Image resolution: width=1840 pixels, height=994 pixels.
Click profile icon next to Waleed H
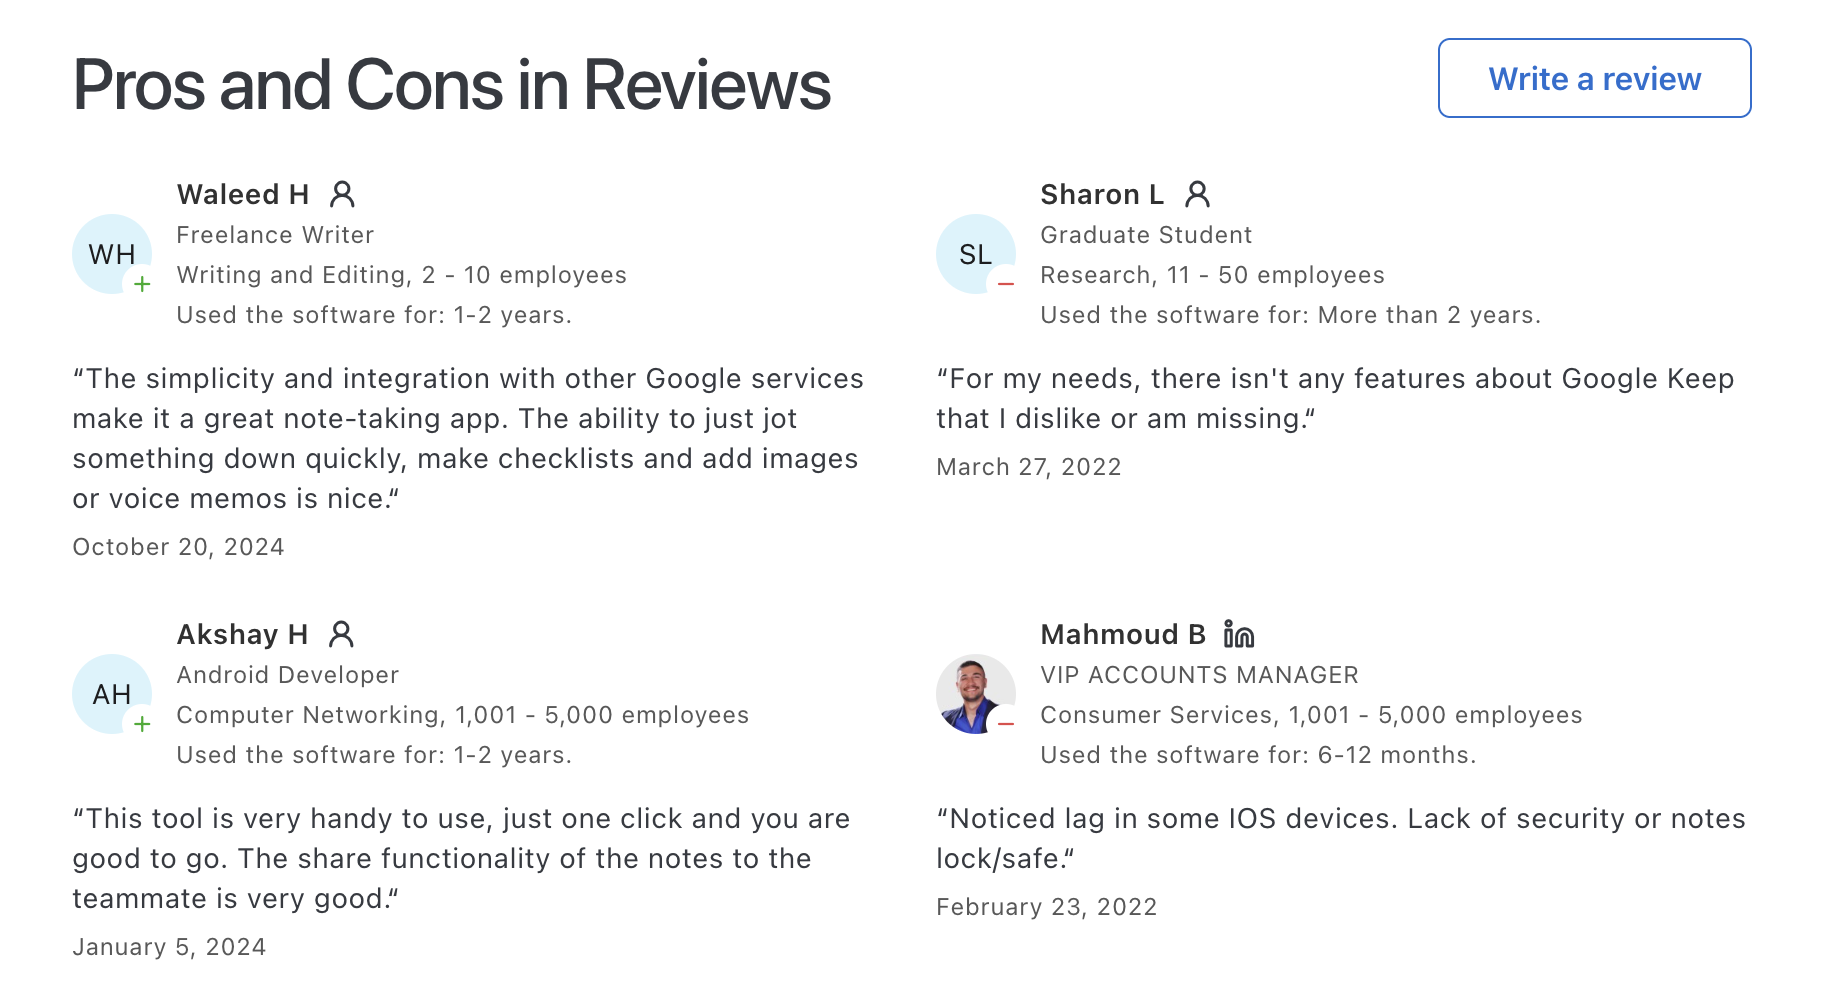click(x=342, y=193)
